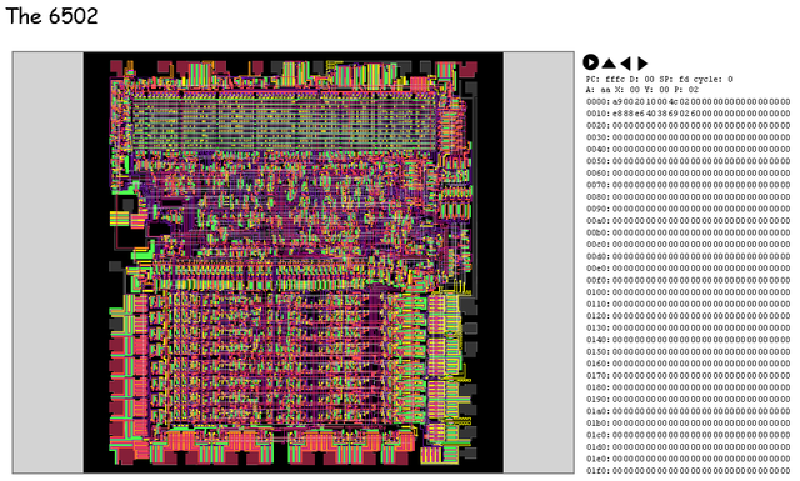
Task: Click the first byte of row 0080
Action: [617, 197]
